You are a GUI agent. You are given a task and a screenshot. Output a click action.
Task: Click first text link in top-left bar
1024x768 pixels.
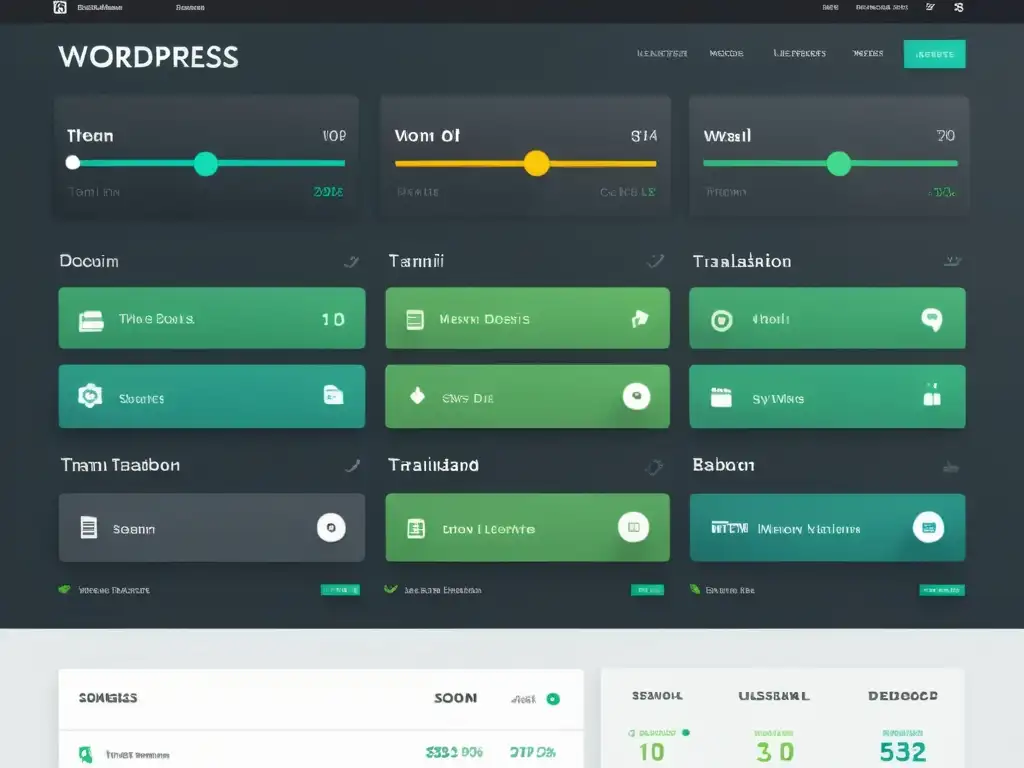[x=100, y=8]
